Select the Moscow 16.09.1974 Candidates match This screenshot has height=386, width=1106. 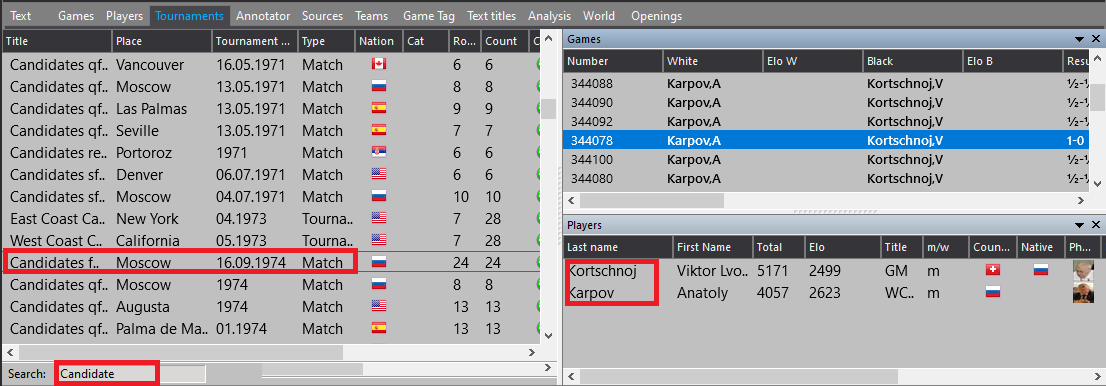[x=271, y=263]
